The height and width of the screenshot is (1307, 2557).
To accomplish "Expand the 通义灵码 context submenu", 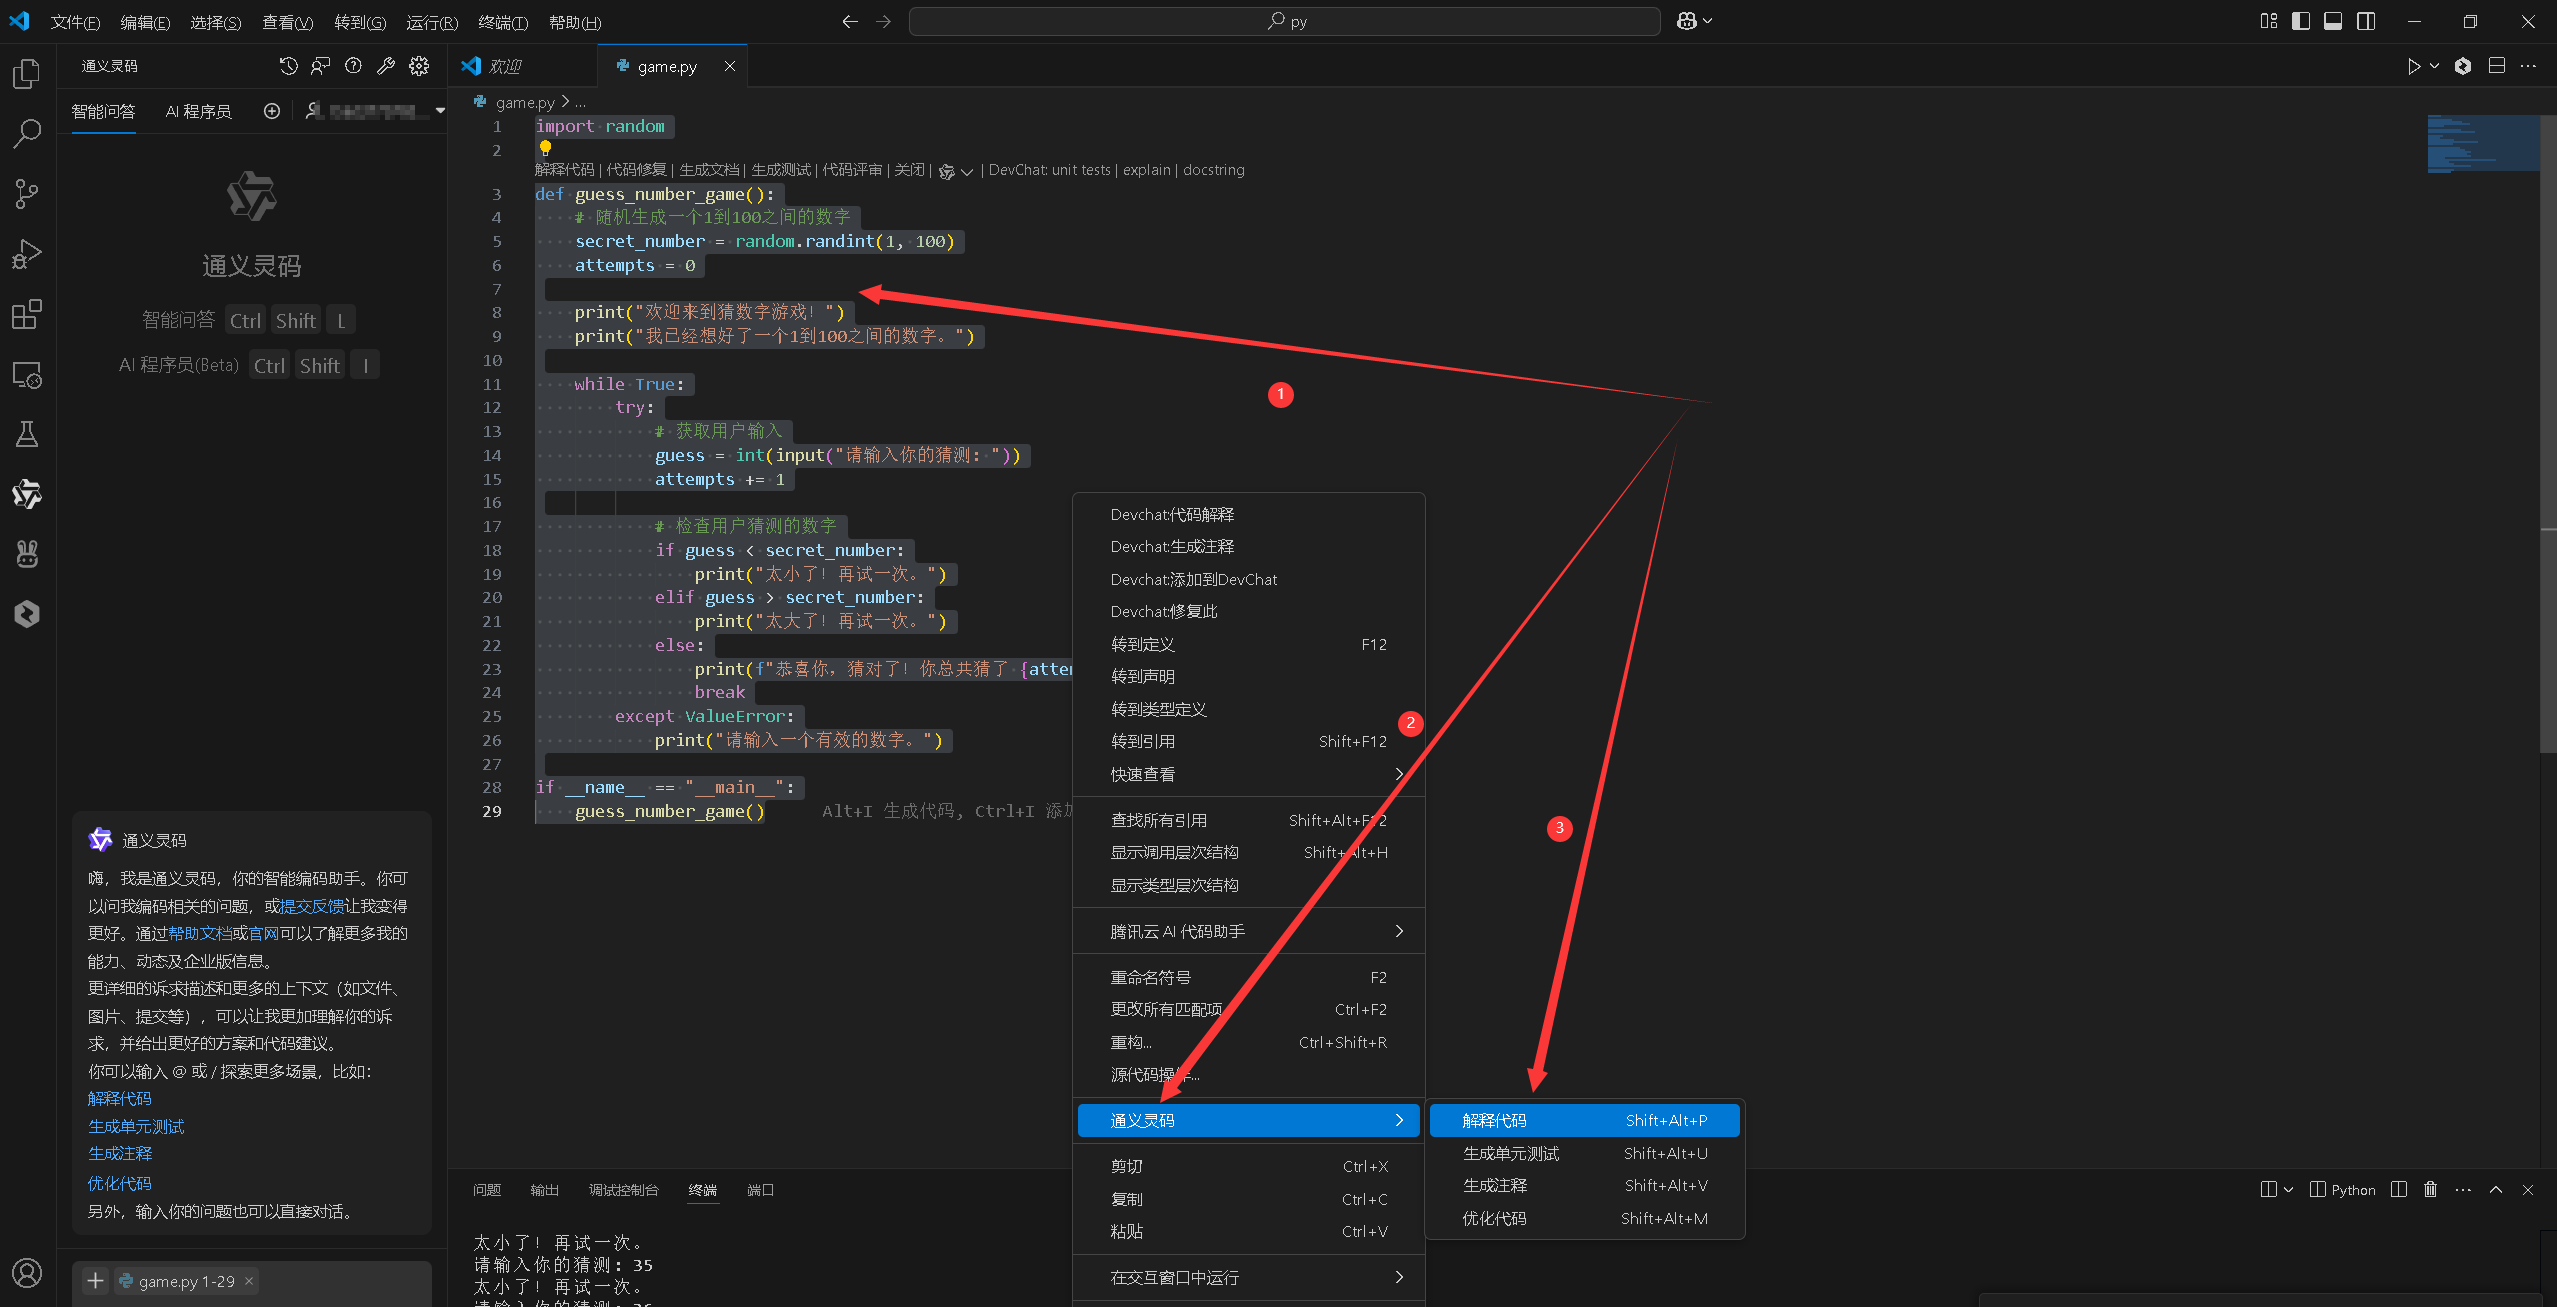I will pos(1249,1120).
